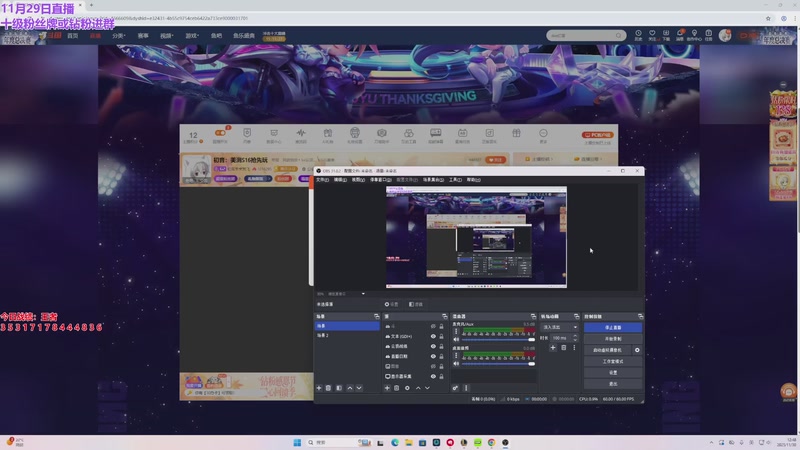
Task: Open the scene collection menu in OBS
Action: tap(433, 180)
